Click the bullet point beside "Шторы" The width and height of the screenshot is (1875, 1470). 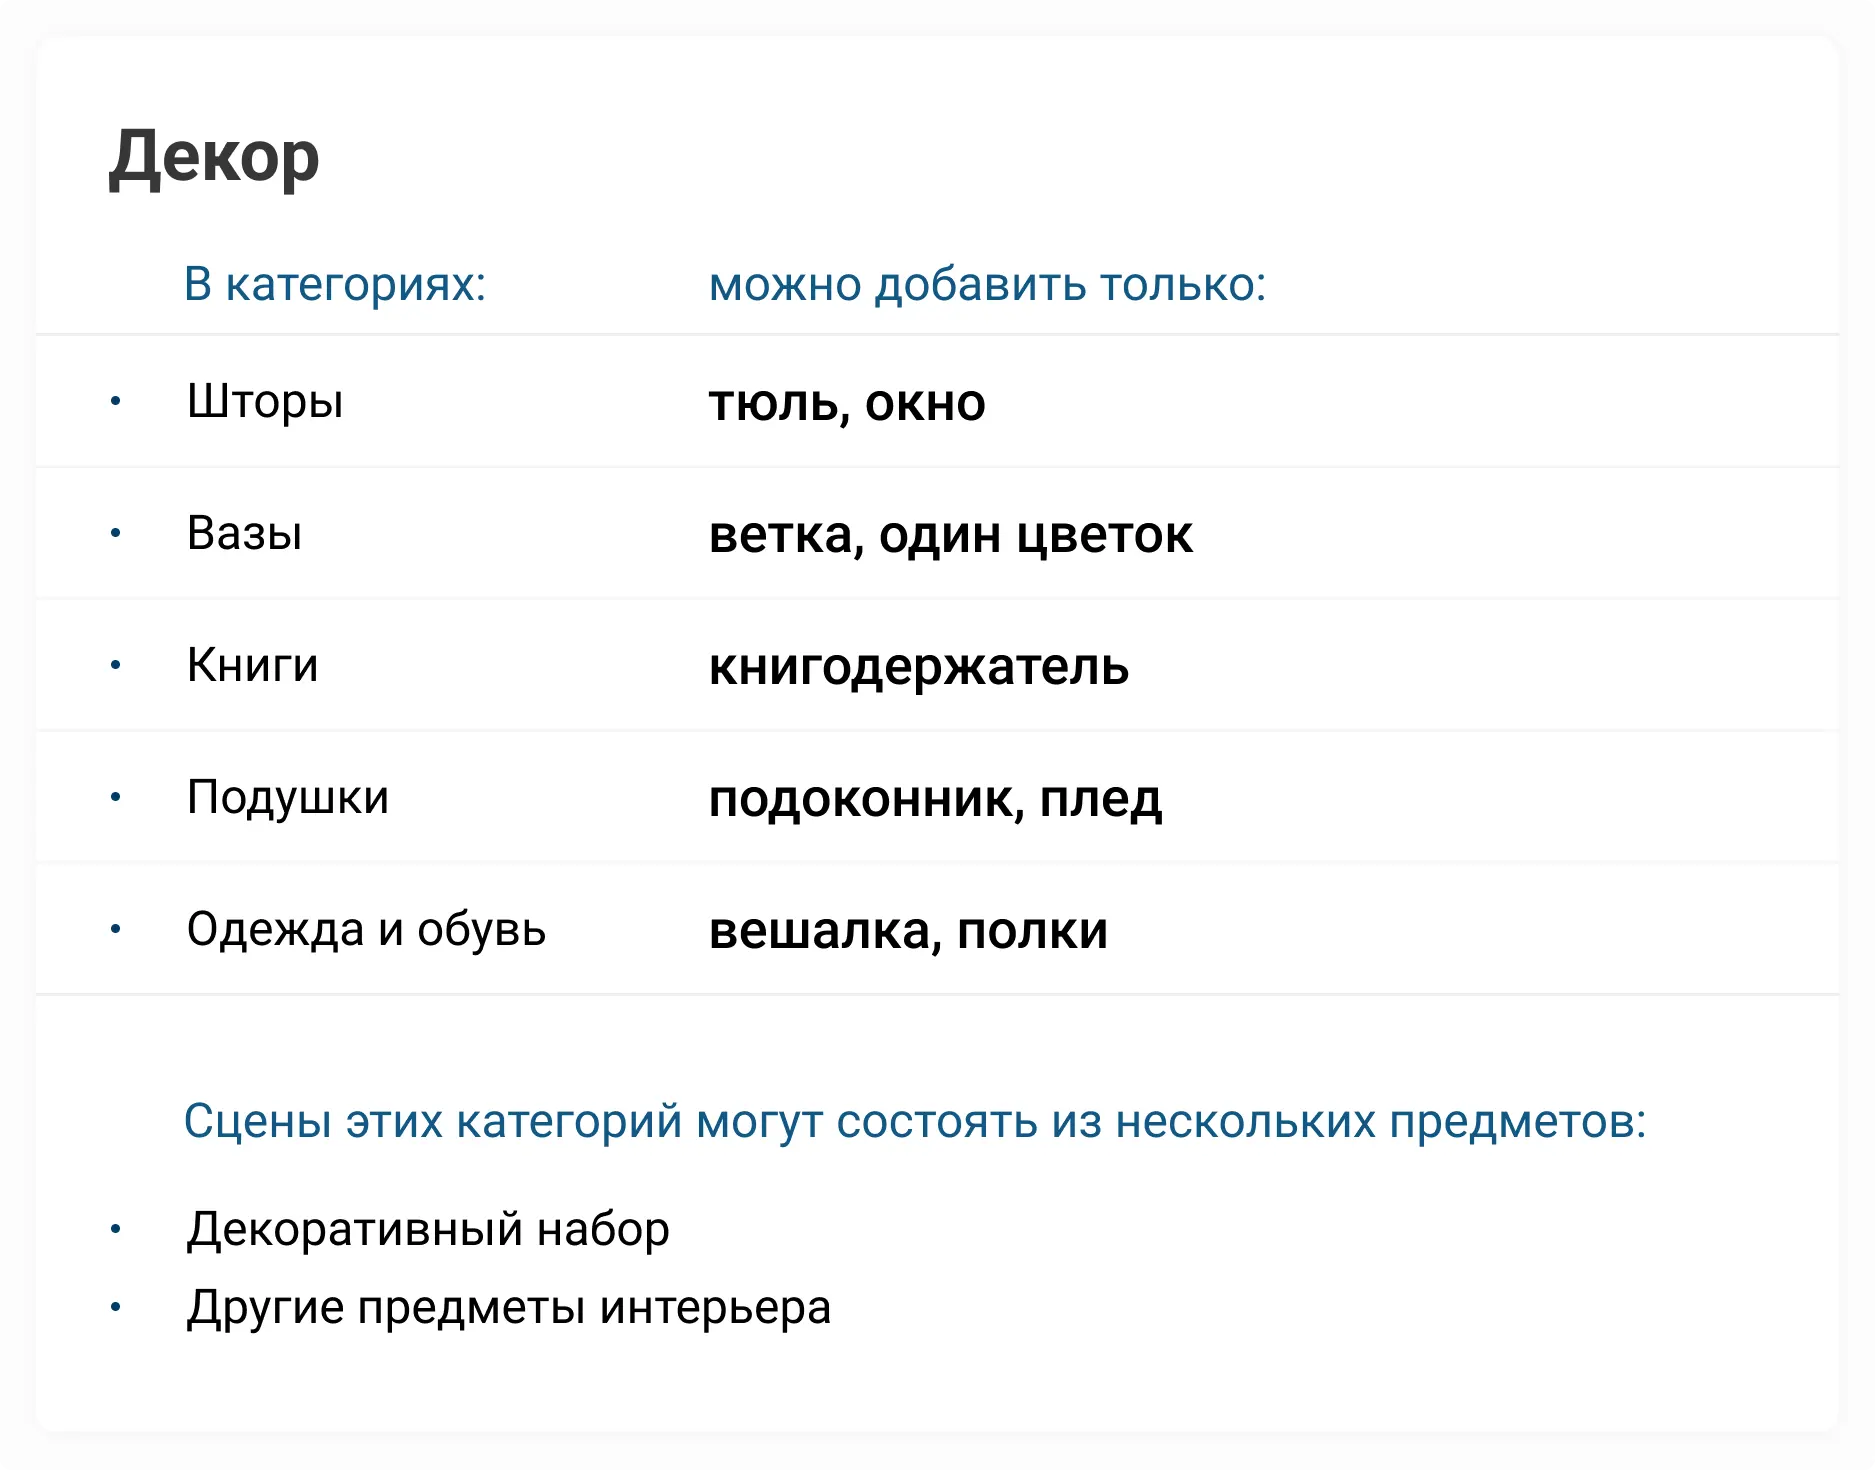point(116,402)
